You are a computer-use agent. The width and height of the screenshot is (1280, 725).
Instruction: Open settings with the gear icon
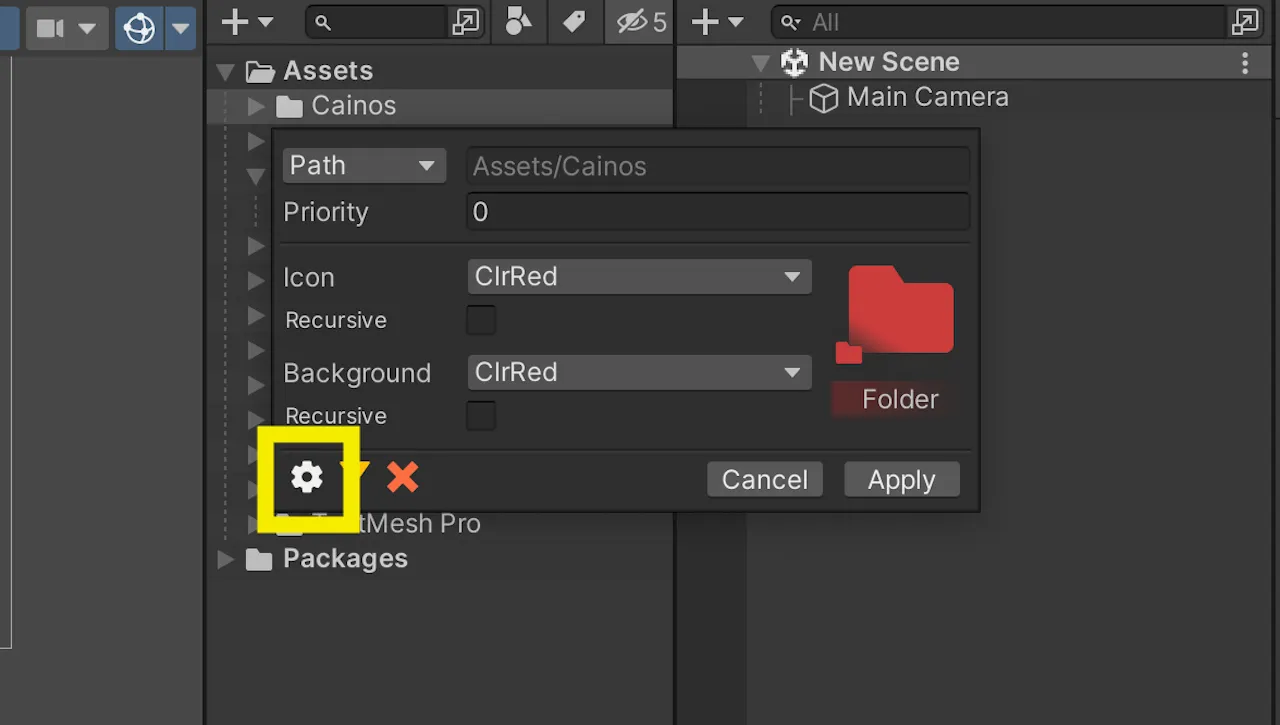click(307, 478)
